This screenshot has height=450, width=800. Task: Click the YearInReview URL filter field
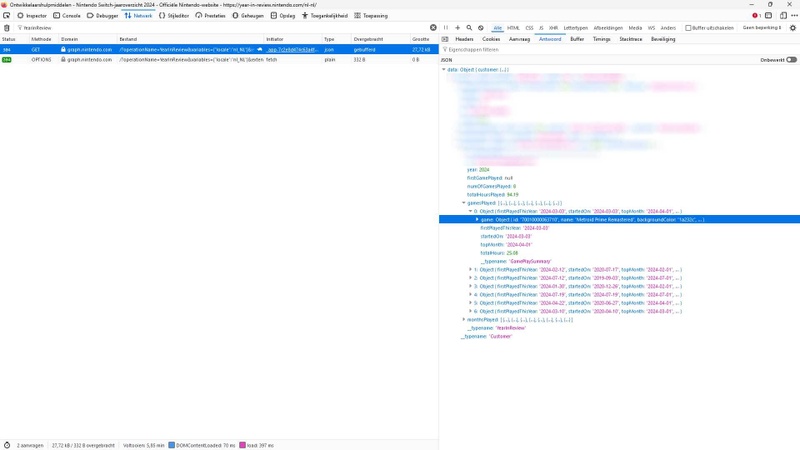[x=222, y=28]
